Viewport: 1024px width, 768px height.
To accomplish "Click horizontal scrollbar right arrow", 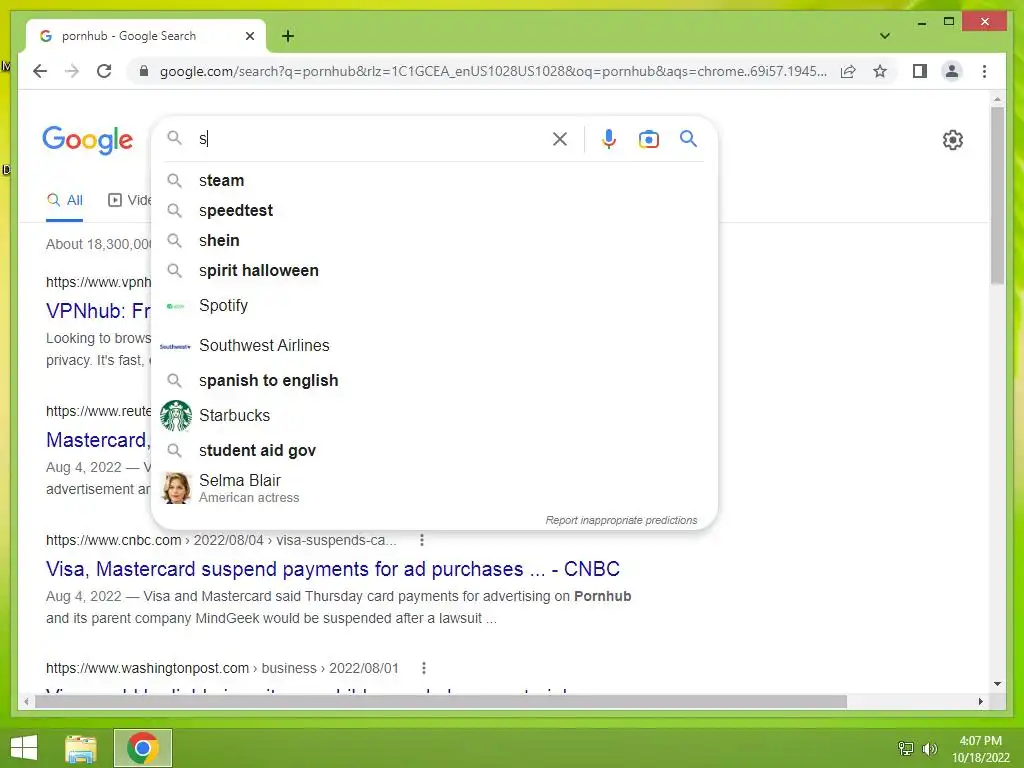I will pos(980,701).
